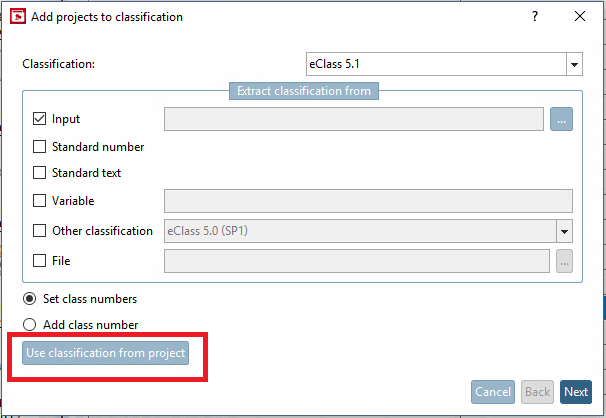Close the Add projects to classification dialog
Image resolution: width=606 pixels, height=418 pixels.
click(580, 16)
